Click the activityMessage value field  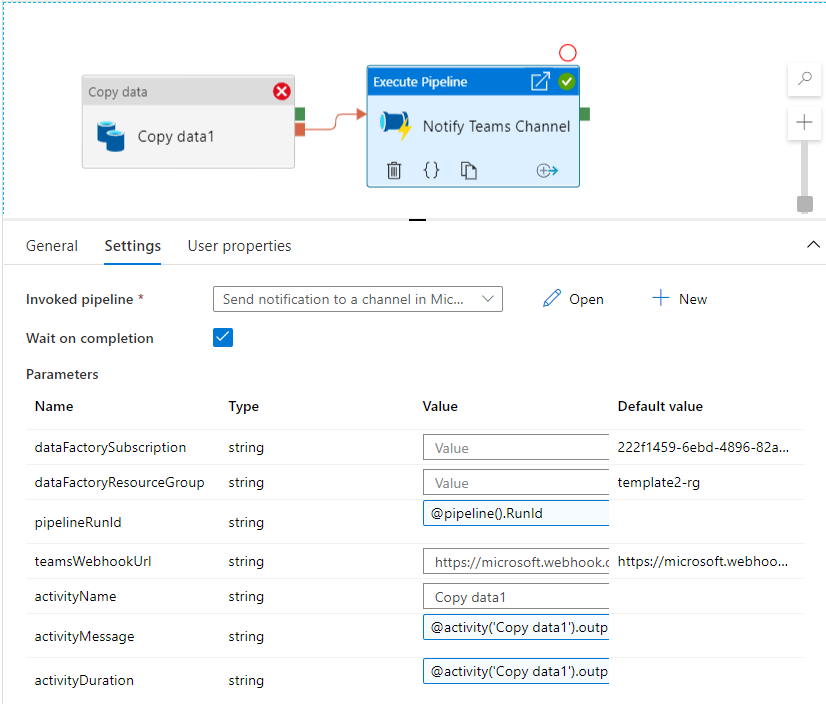tap(516, 627)
